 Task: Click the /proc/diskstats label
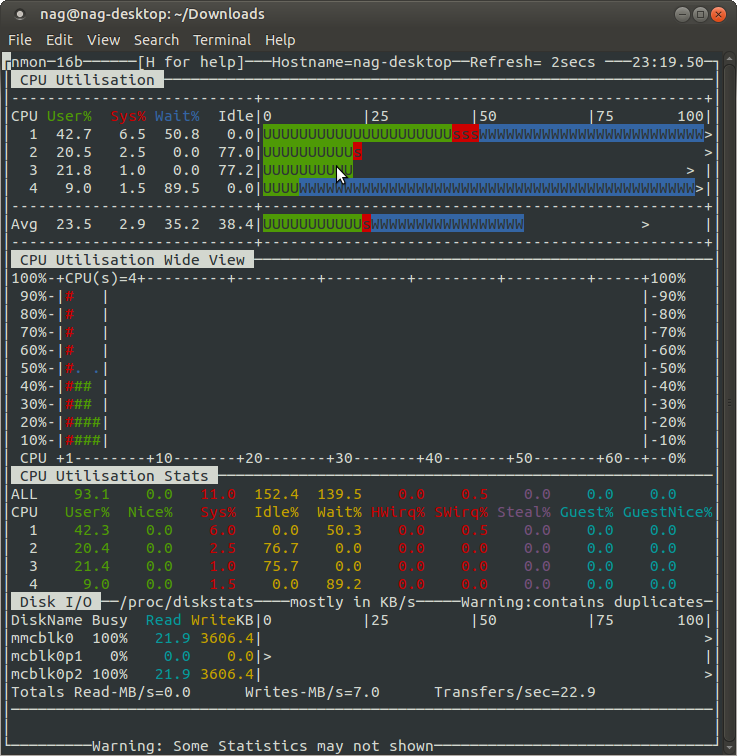[187, 602]
